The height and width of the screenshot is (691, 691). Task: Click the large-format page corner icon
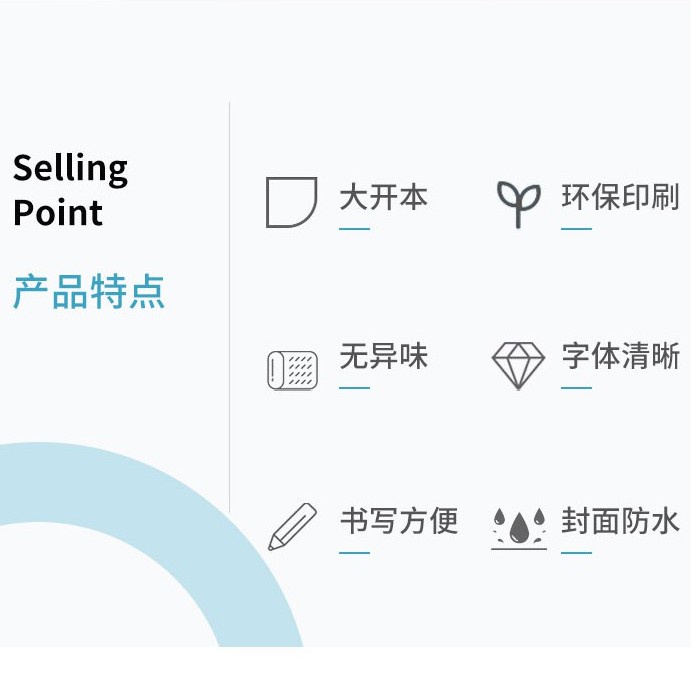pyautogui.click(x=291, y=202)
